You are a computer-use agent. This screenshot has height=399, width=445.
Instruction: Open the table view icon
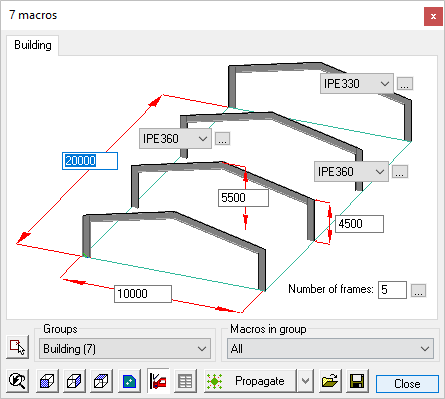point(185,381)
